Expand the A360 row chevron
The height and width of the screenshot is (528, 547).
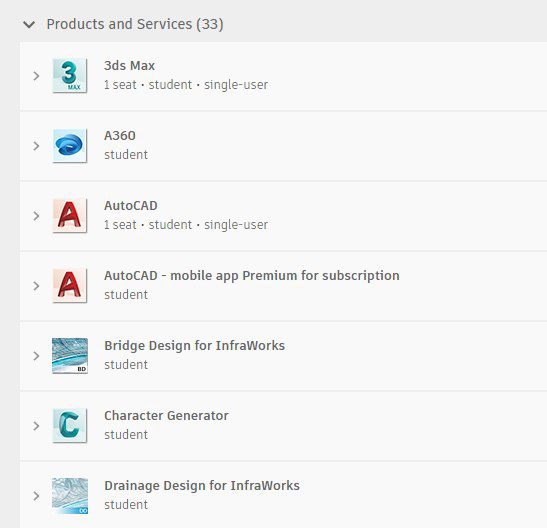pos(36,146)
